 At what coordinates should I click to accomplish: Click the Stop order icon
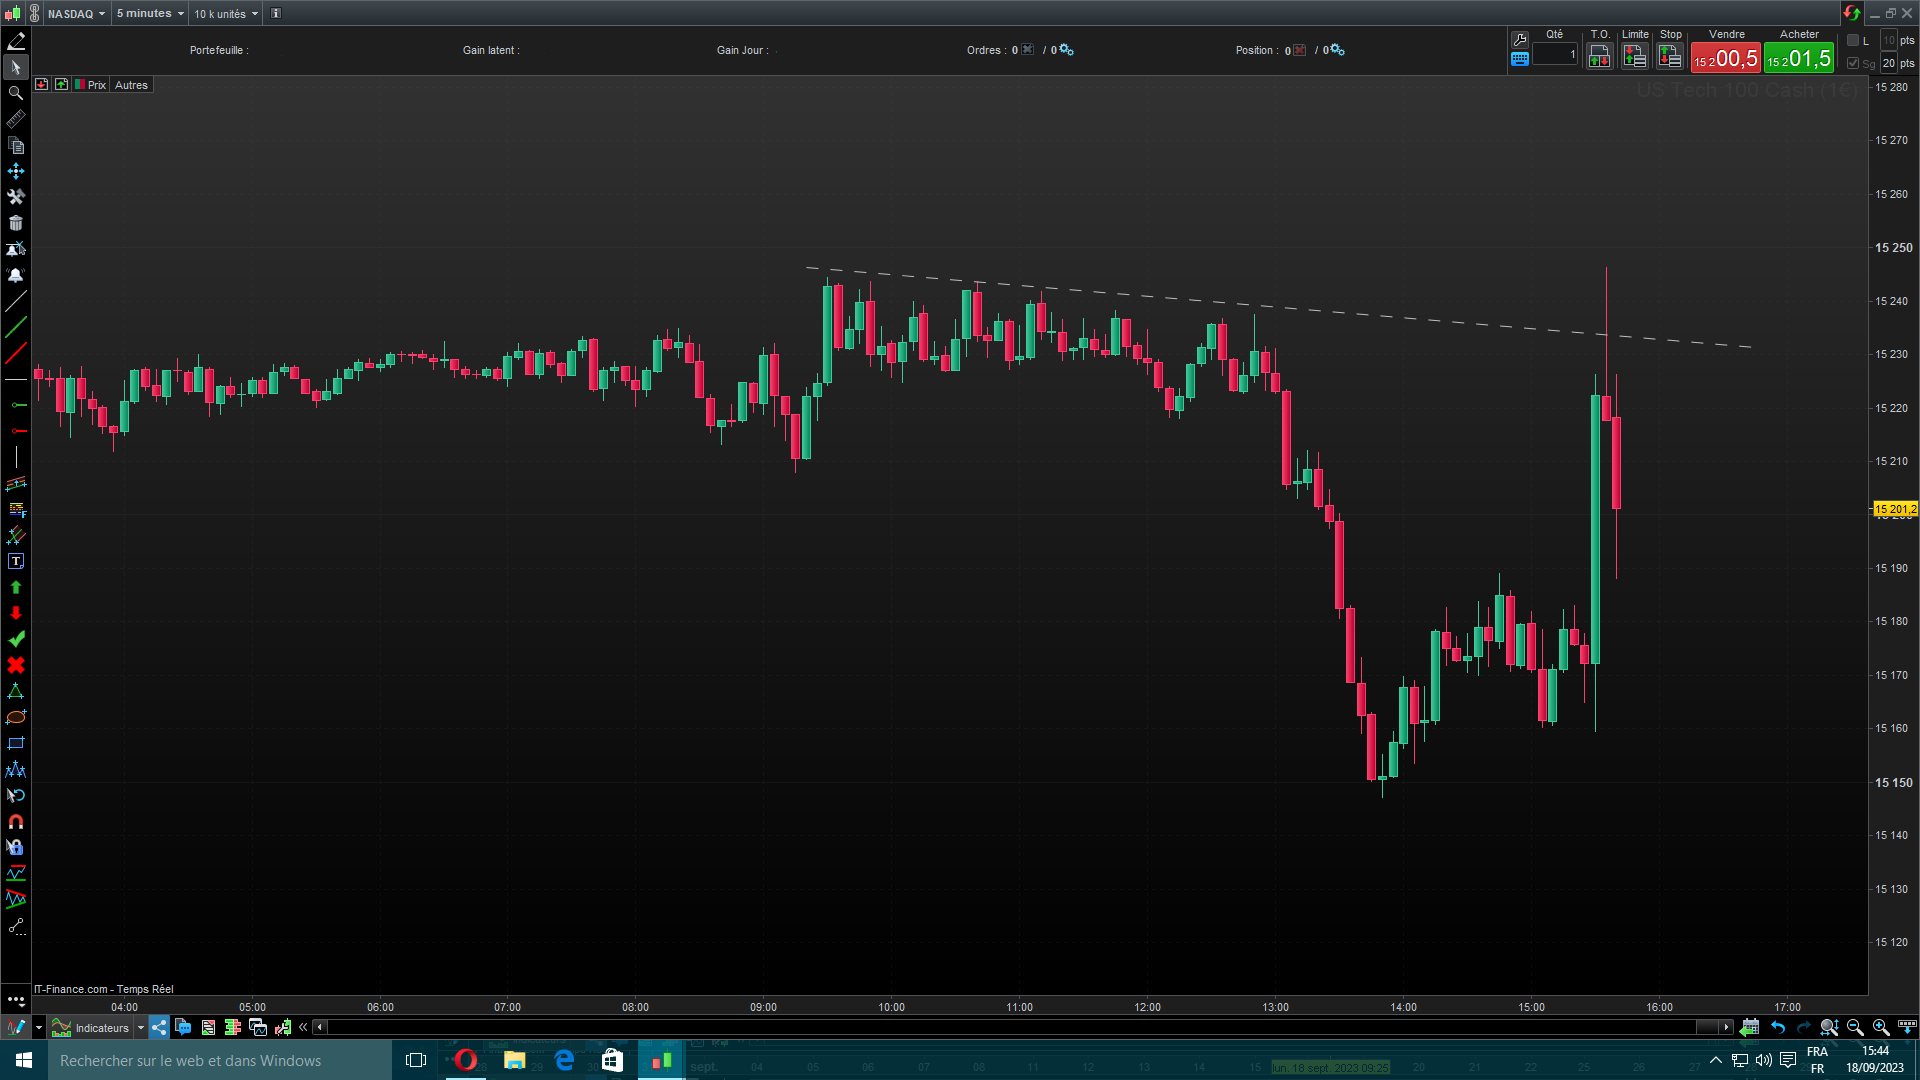[1670, 57]
